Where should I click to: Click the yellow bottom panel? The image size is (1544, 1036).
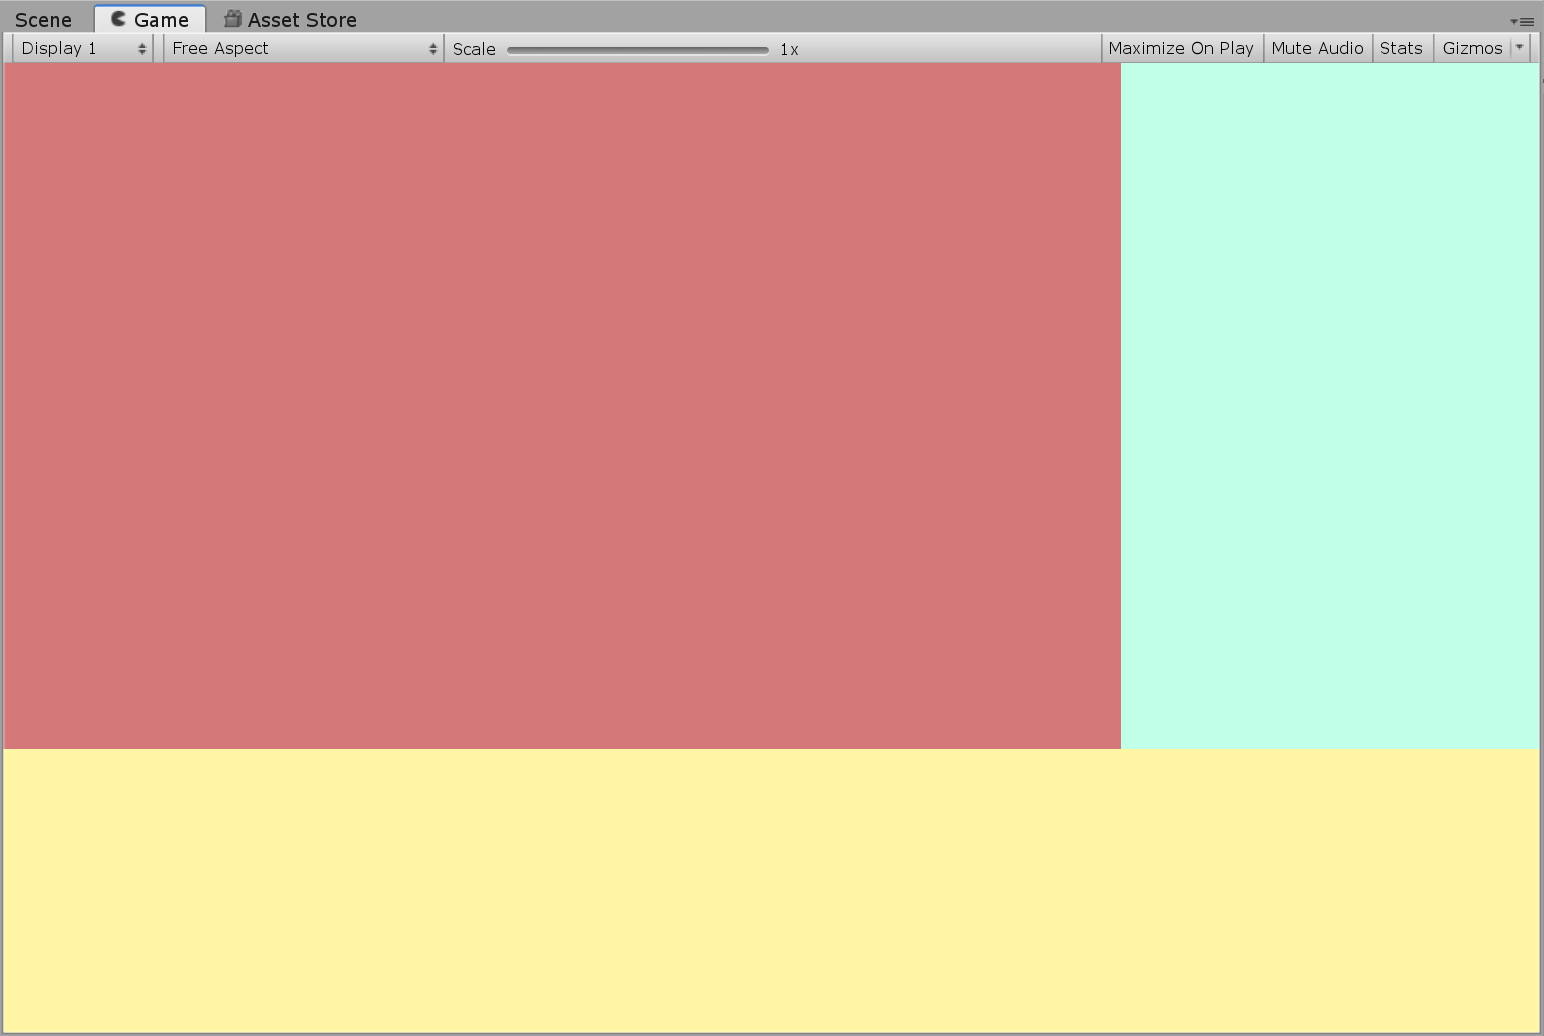771,891
